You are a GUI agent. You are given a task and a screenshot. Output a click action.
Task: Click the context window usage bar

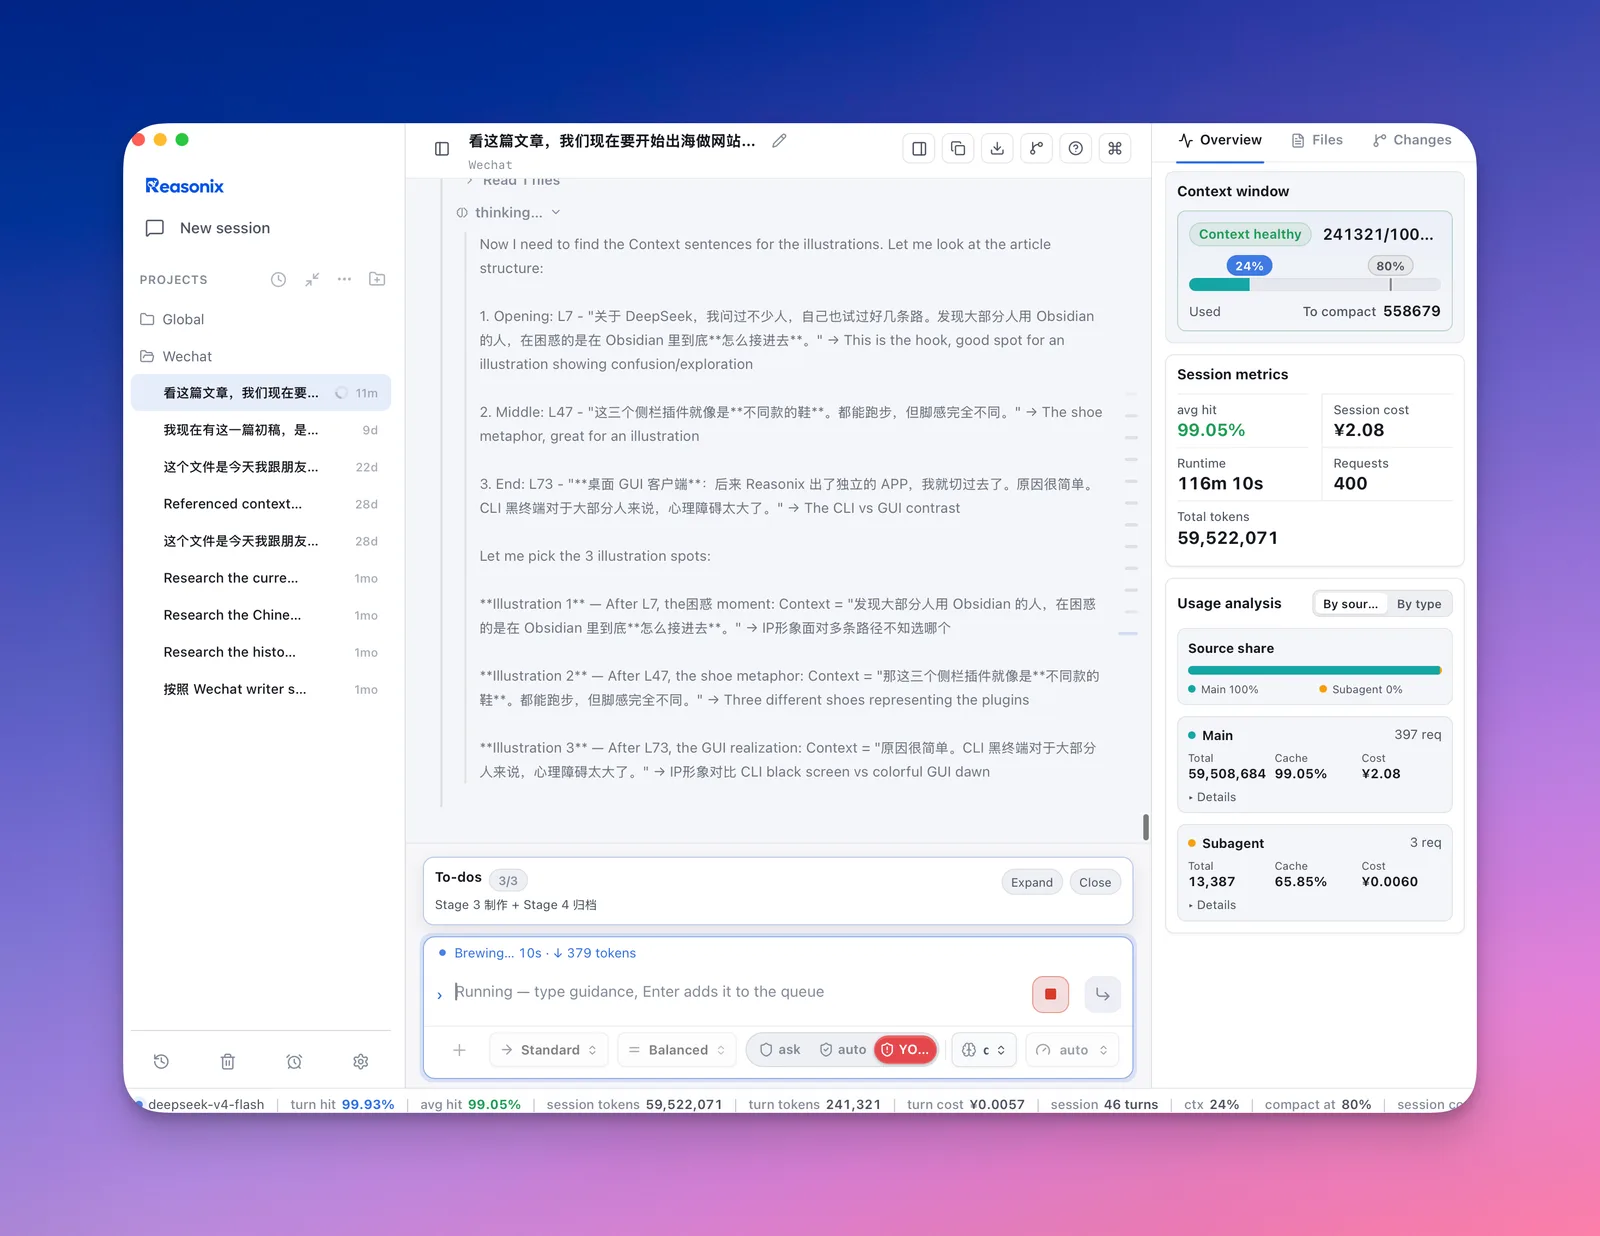(1315, 285)
